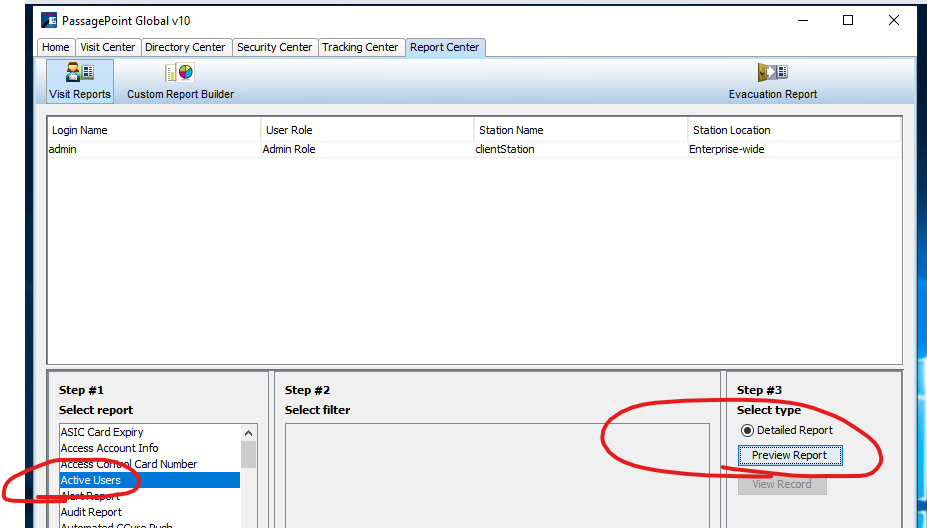Click the disabled View Record button
This screenshot has width=927, height=528.
coord(782,484)
